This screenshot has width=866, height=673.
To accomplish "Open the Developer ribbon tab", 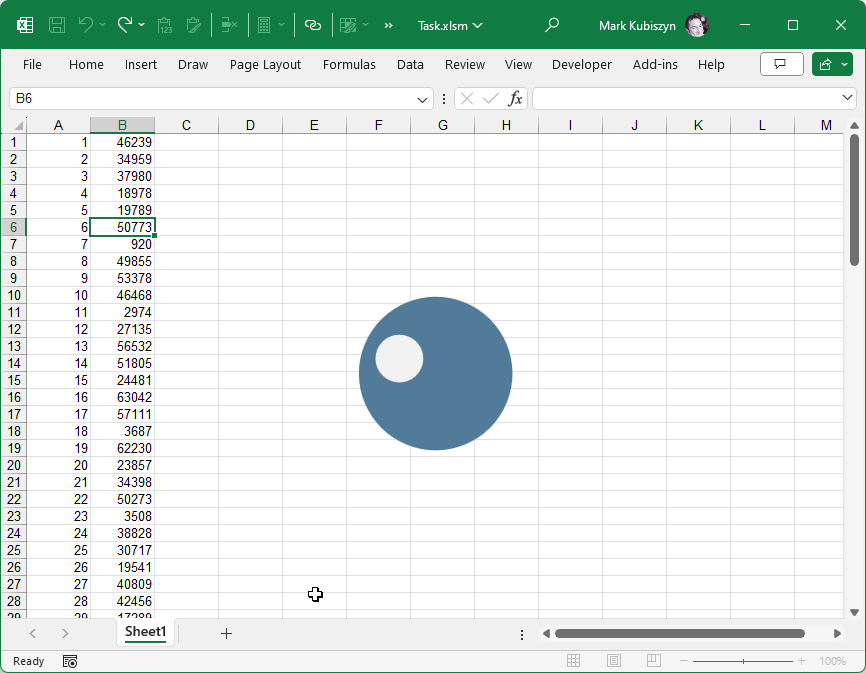I will pos(581,64).
